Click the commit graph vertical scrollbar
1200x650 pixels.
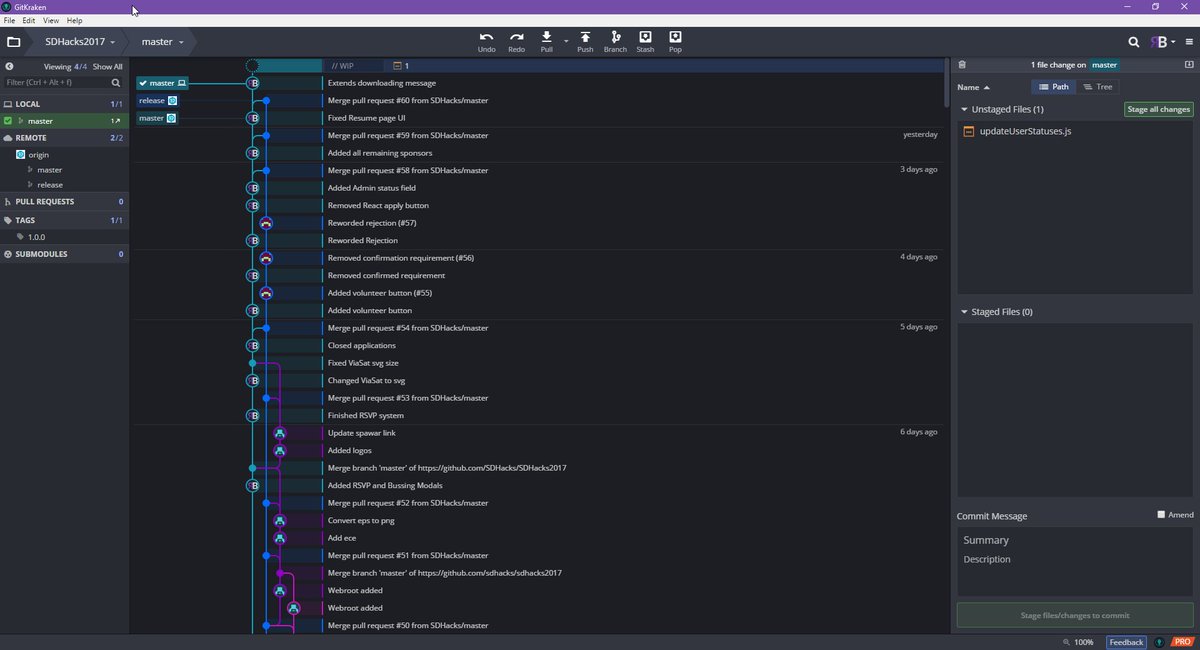pyautogui.click(x=946, y=83)
